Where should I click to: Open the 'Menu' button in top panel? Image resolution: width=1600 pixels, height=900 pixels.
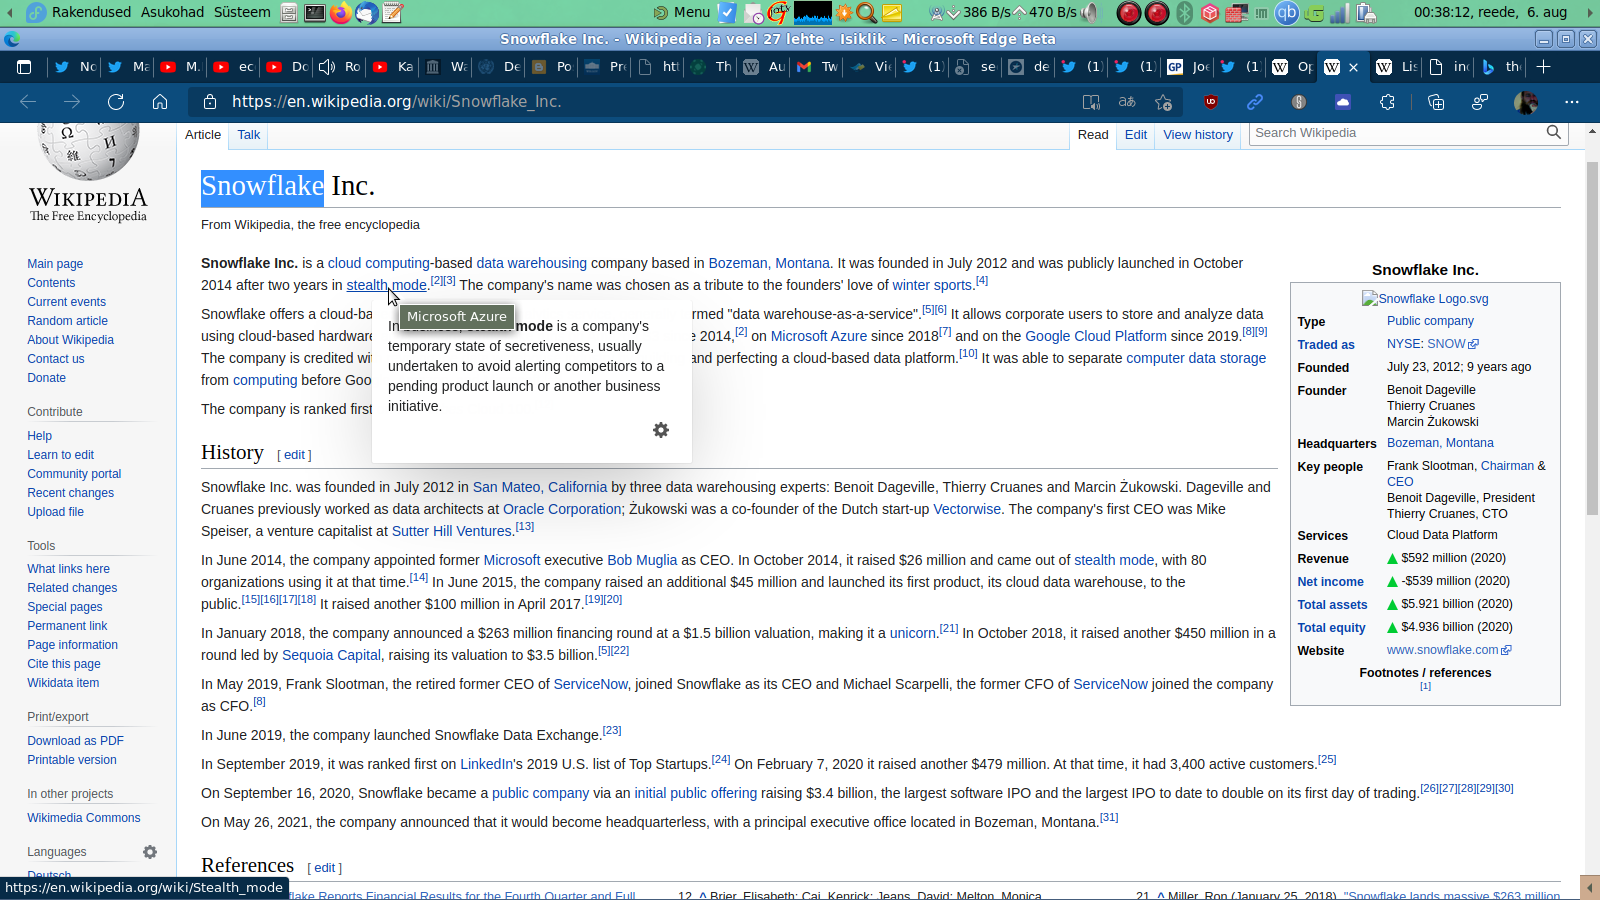point(682,12)
